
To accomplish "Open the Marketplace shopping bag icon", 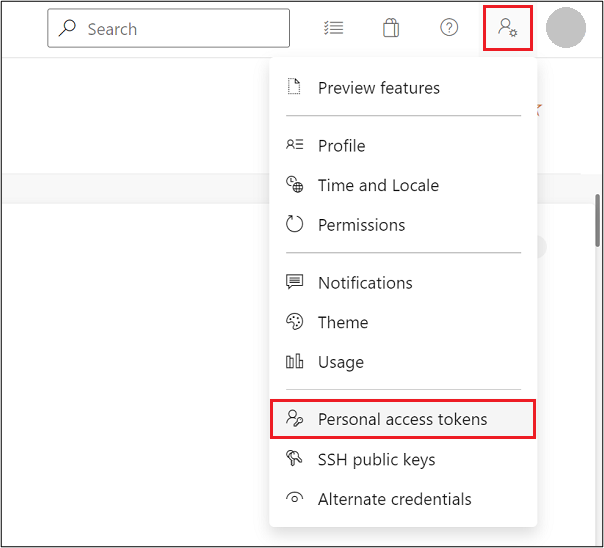I will [391, 28].
